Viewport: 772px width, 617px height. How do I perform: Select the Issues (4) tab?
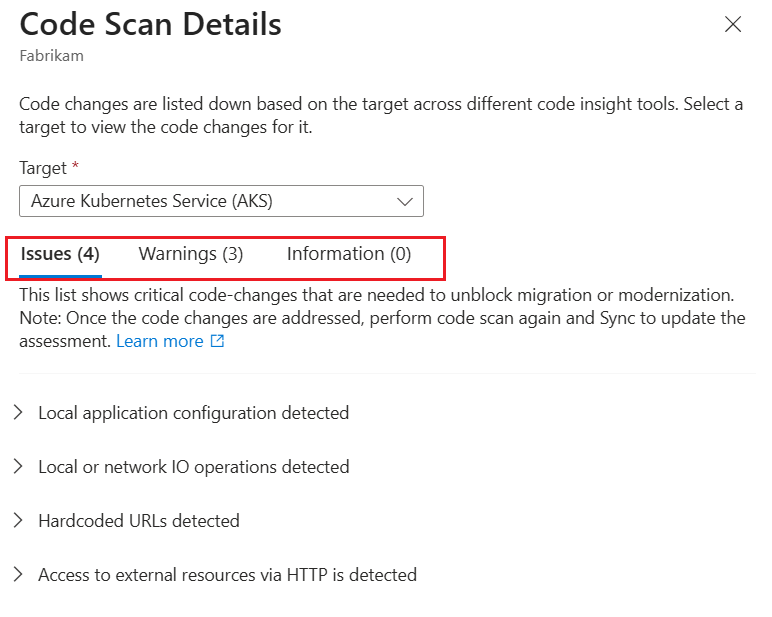[x=60, y=254]
